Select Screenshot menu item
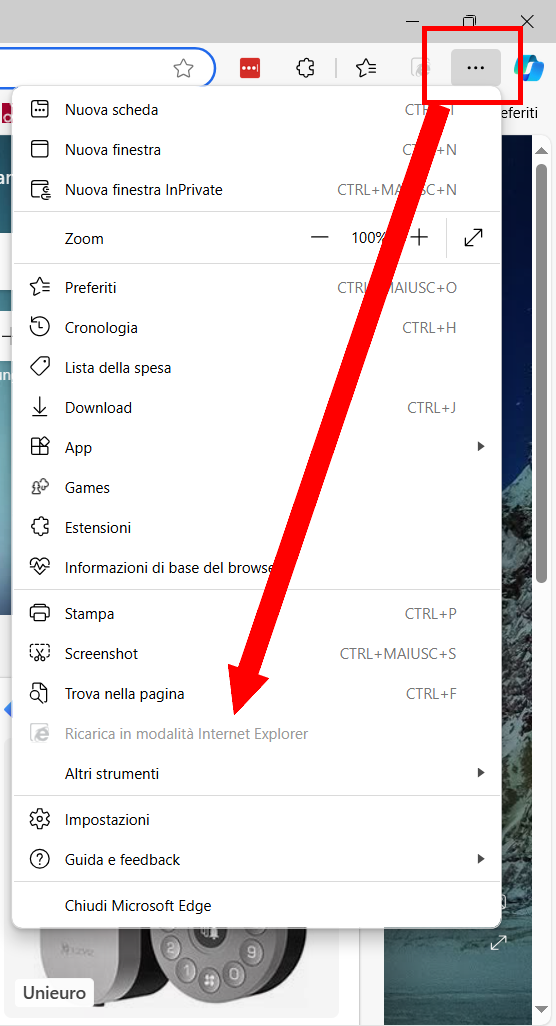The height and width of the screenshot is (1026, 556). coord(256,653)
